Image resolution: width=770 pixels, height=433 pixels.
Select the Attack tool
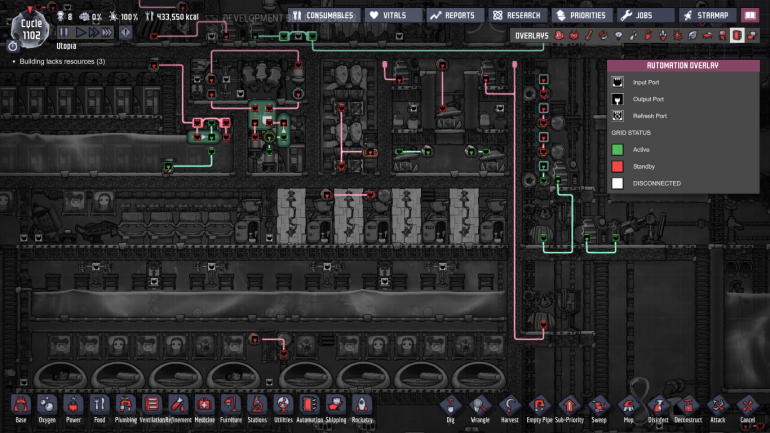[717, 408]
